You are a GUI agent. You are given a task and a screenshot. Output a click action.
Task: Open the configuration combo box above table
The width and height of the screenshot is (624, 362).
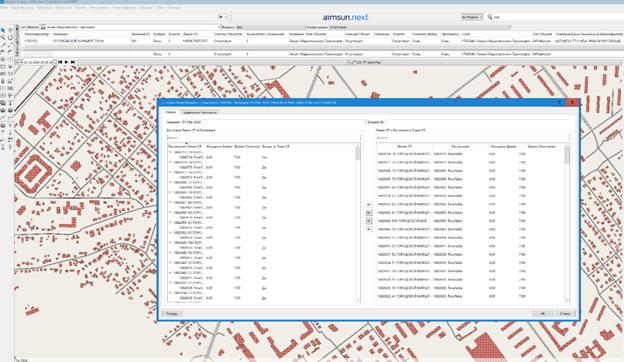419,27
